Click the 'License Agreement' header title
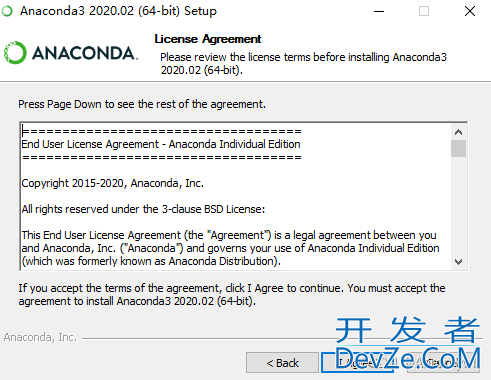The height and width of the screenshot is (380, 491). click(208, 39)
